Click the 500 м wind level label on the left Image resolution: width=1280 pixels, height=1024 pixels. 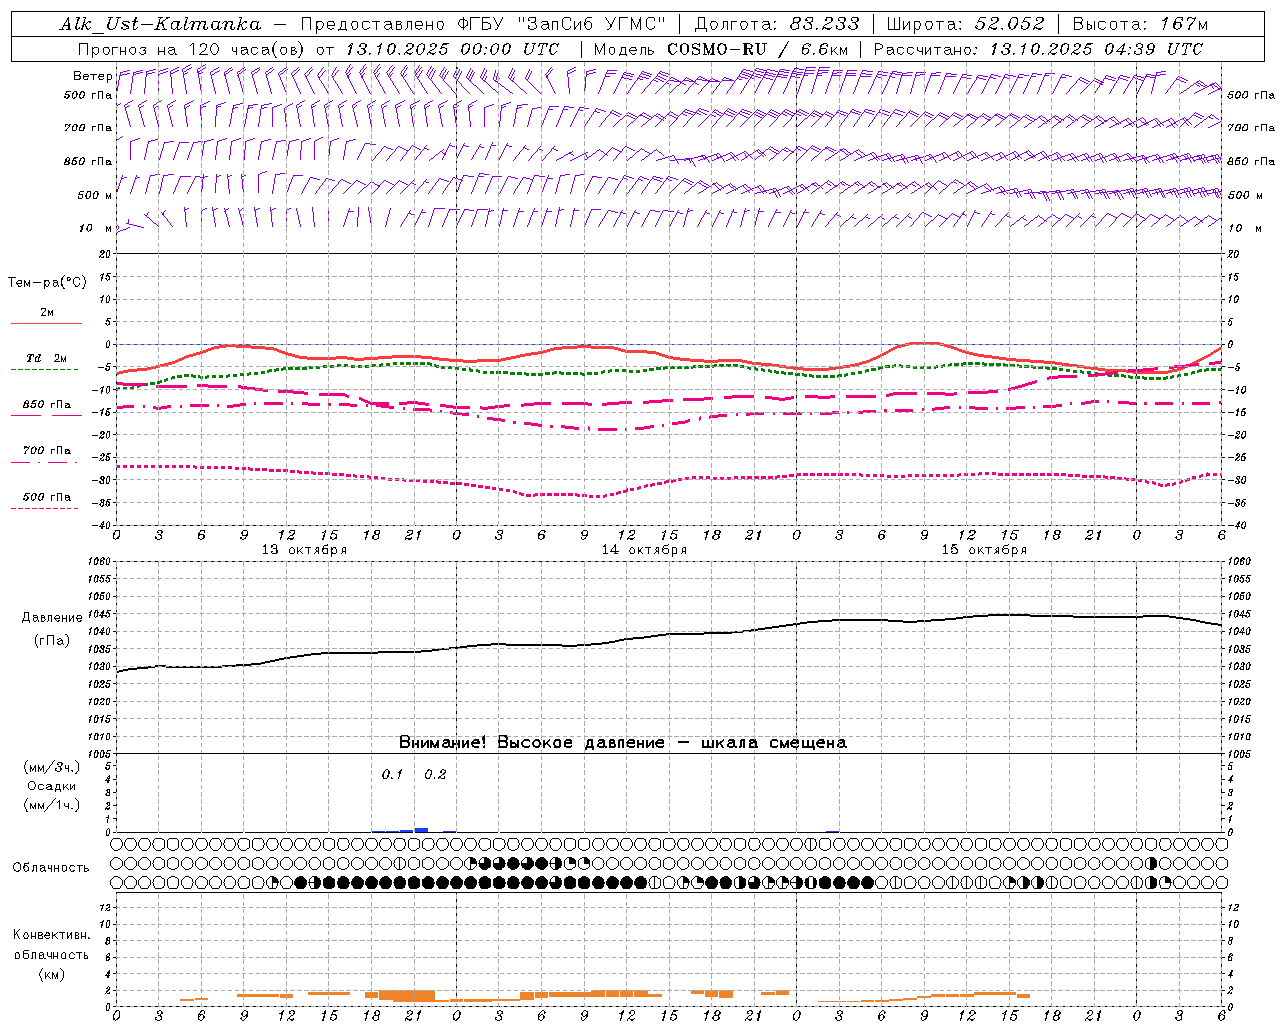95,195
